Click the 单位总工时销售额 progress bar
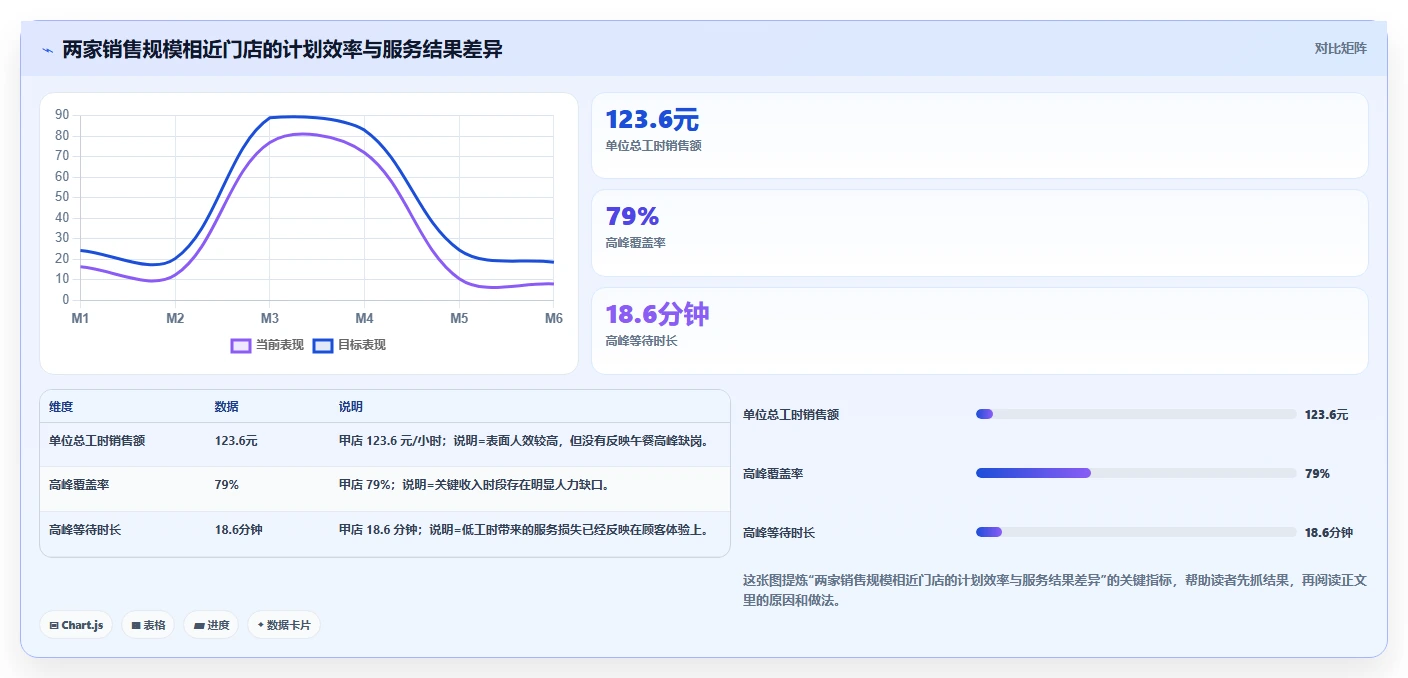The width and height of the screenshot is (1408, 678). 1136,414
